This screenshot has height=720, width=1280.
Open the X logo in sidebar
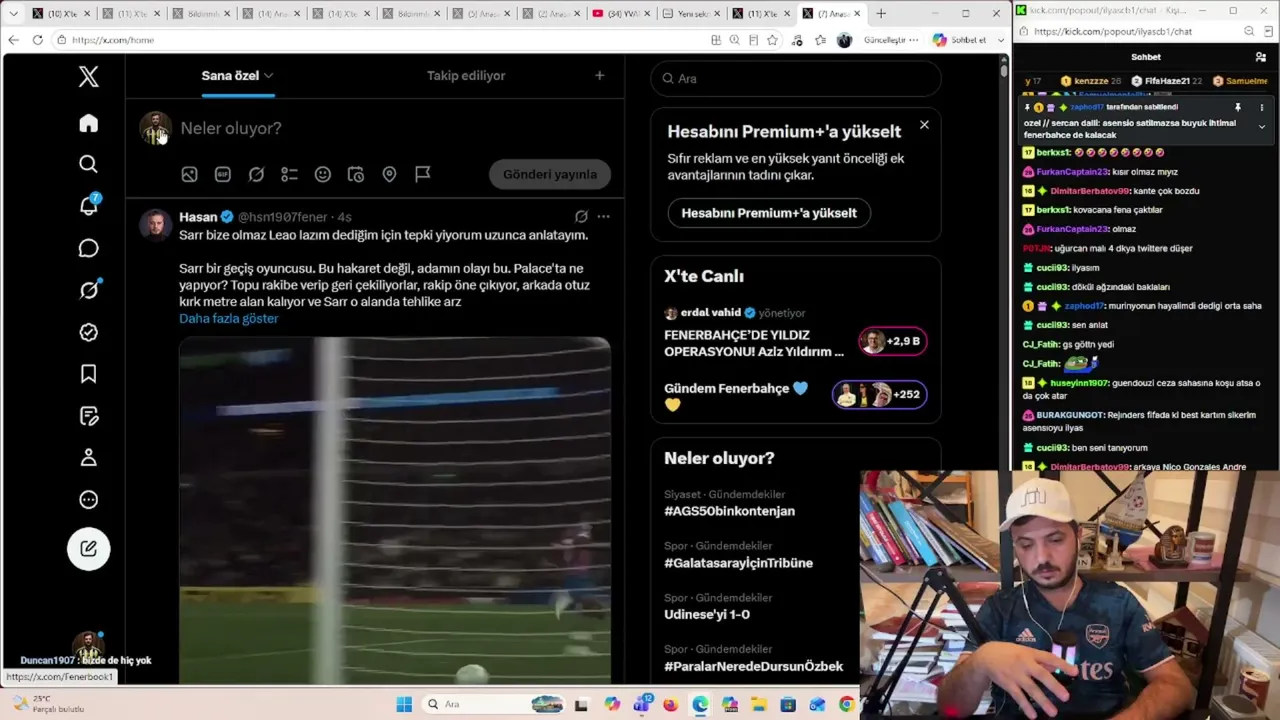[89, 76]
